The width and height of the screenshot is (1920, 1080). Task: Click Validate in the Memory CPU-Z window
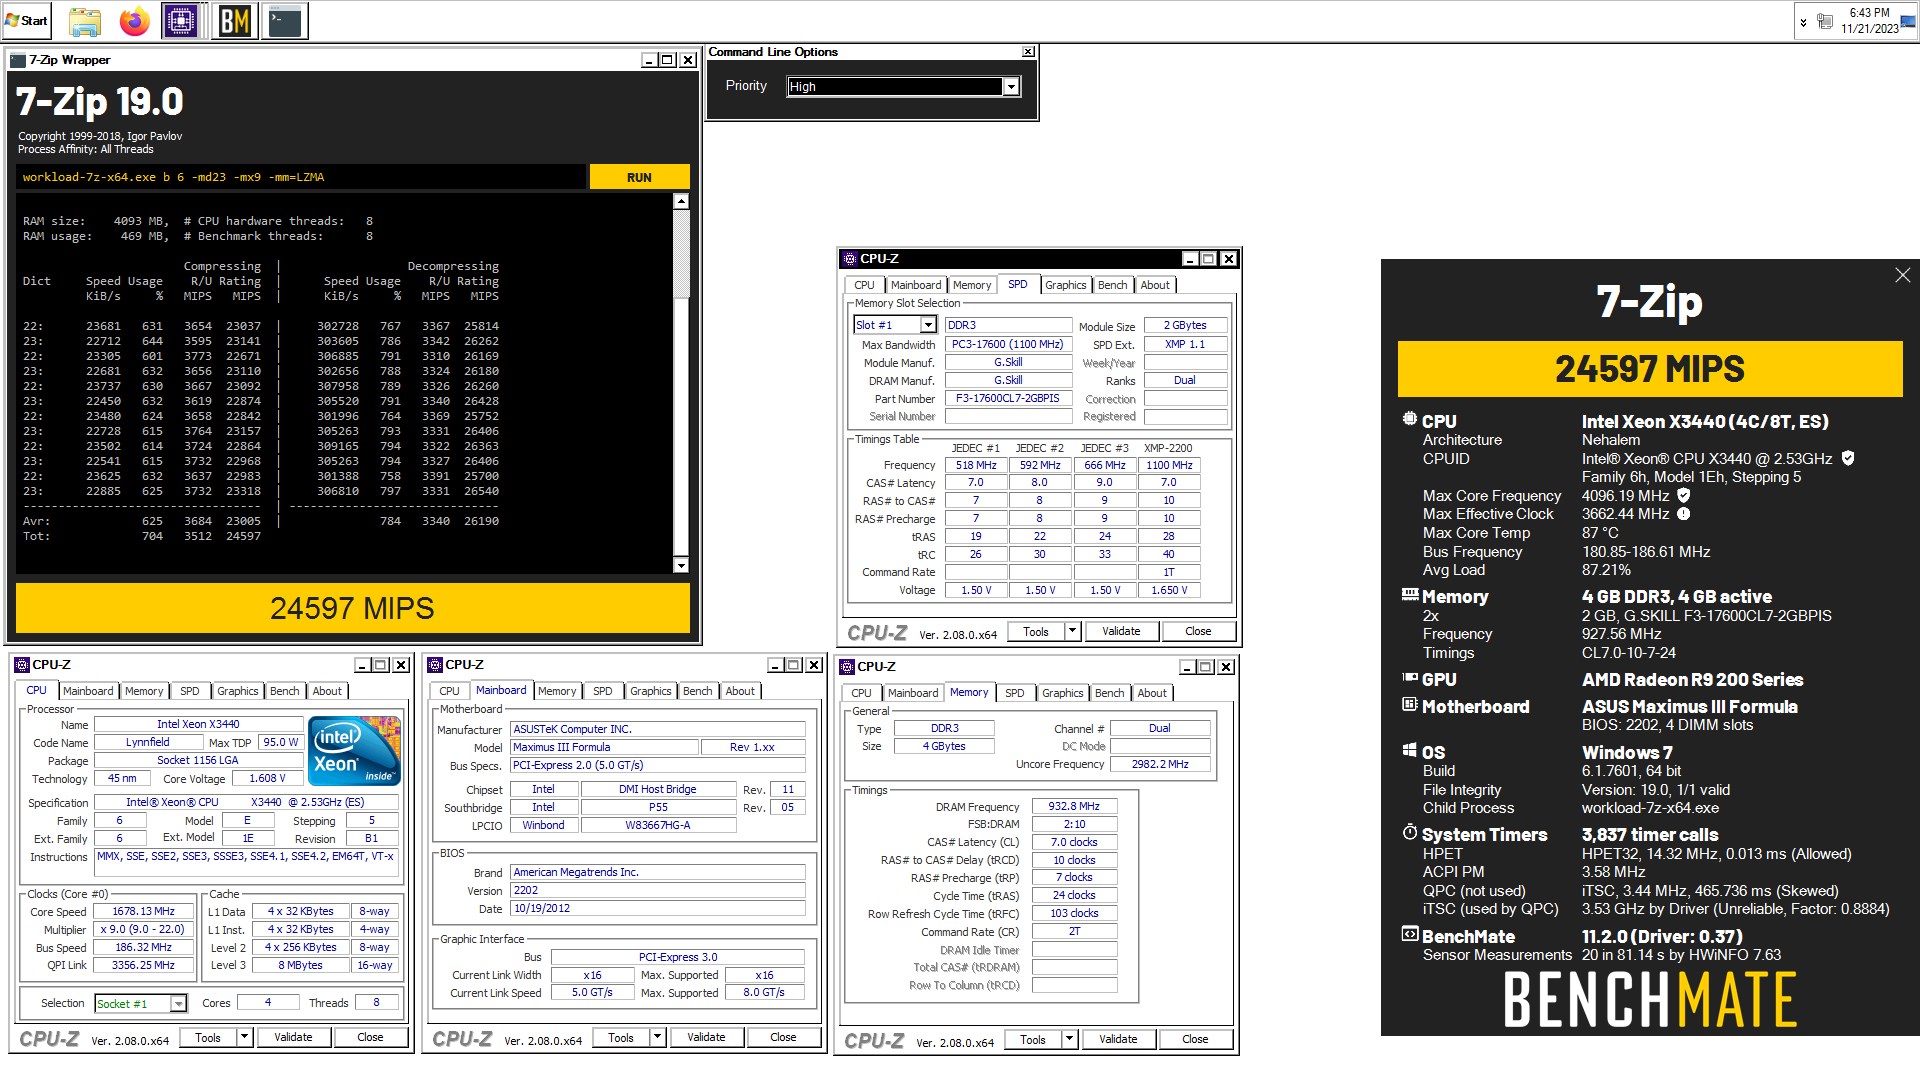(x=1118, y=1039)
